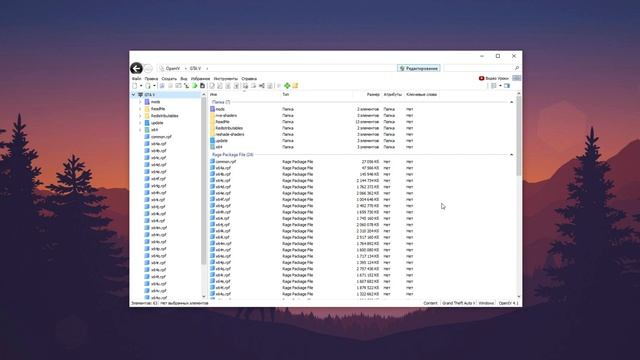Image resolution: width=640 pixels, height=360 pixels.
Task: Click the file list vertical scrollbar
Action: (519, 136)
